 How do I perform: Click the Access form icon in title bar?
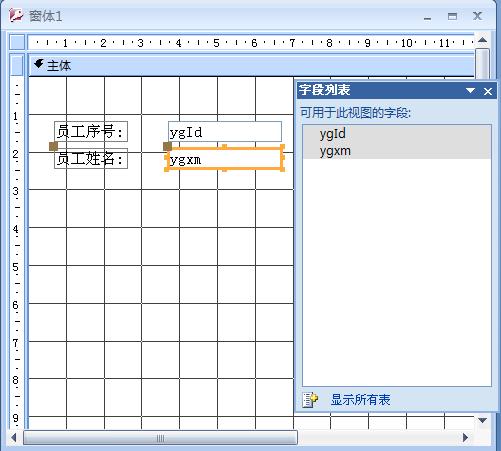[16, 15]
